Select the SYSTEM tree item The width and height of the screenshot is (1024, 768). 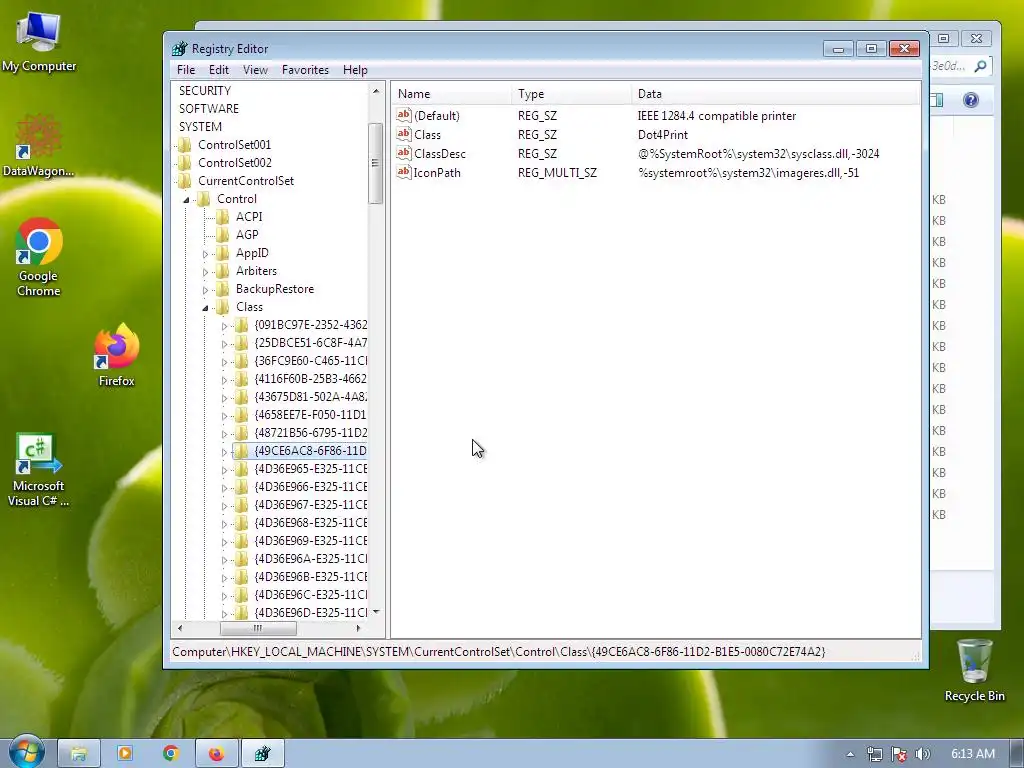(x=200, y=127)
